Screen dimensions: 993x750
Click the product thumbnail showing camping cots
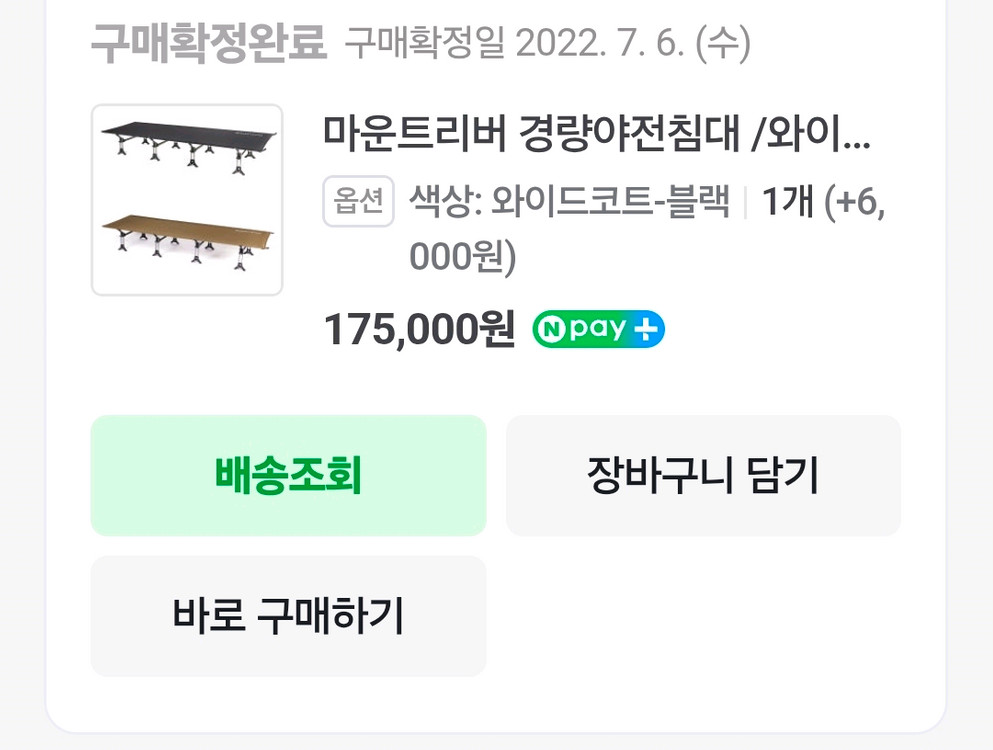coord(186,198)
